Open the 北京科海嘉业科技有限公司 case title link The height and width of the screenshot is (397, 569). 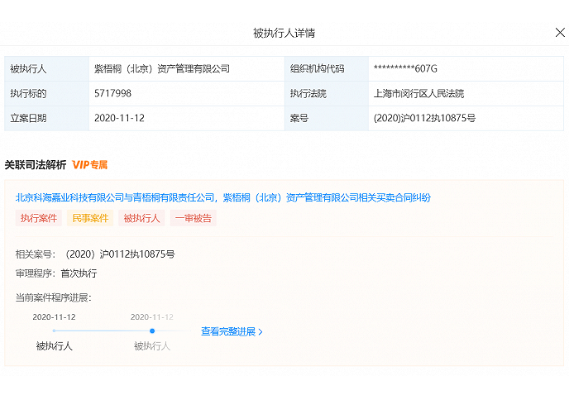point(223,198)
